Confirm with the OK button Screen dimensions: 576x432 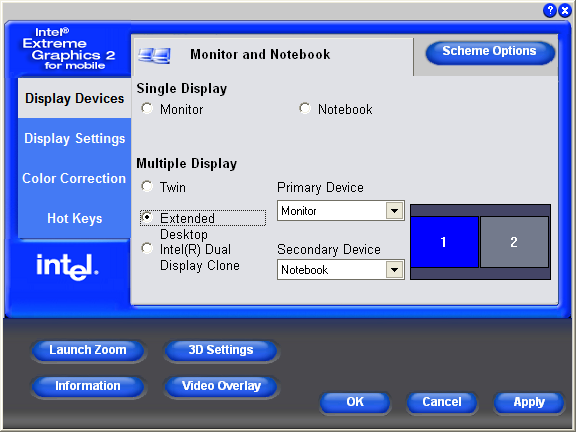[x=355, y=402]
